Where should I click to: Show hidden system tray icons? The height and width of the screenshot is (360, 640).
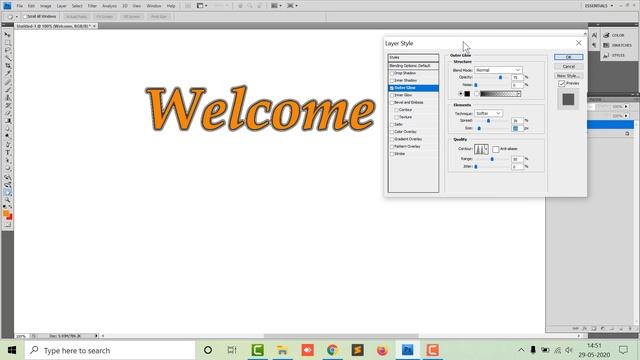[521, 350]
